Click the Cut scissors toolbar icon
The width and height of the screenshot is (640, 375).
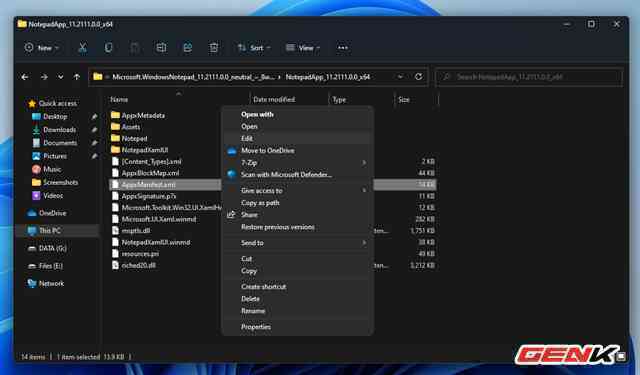tap(82, 48)
